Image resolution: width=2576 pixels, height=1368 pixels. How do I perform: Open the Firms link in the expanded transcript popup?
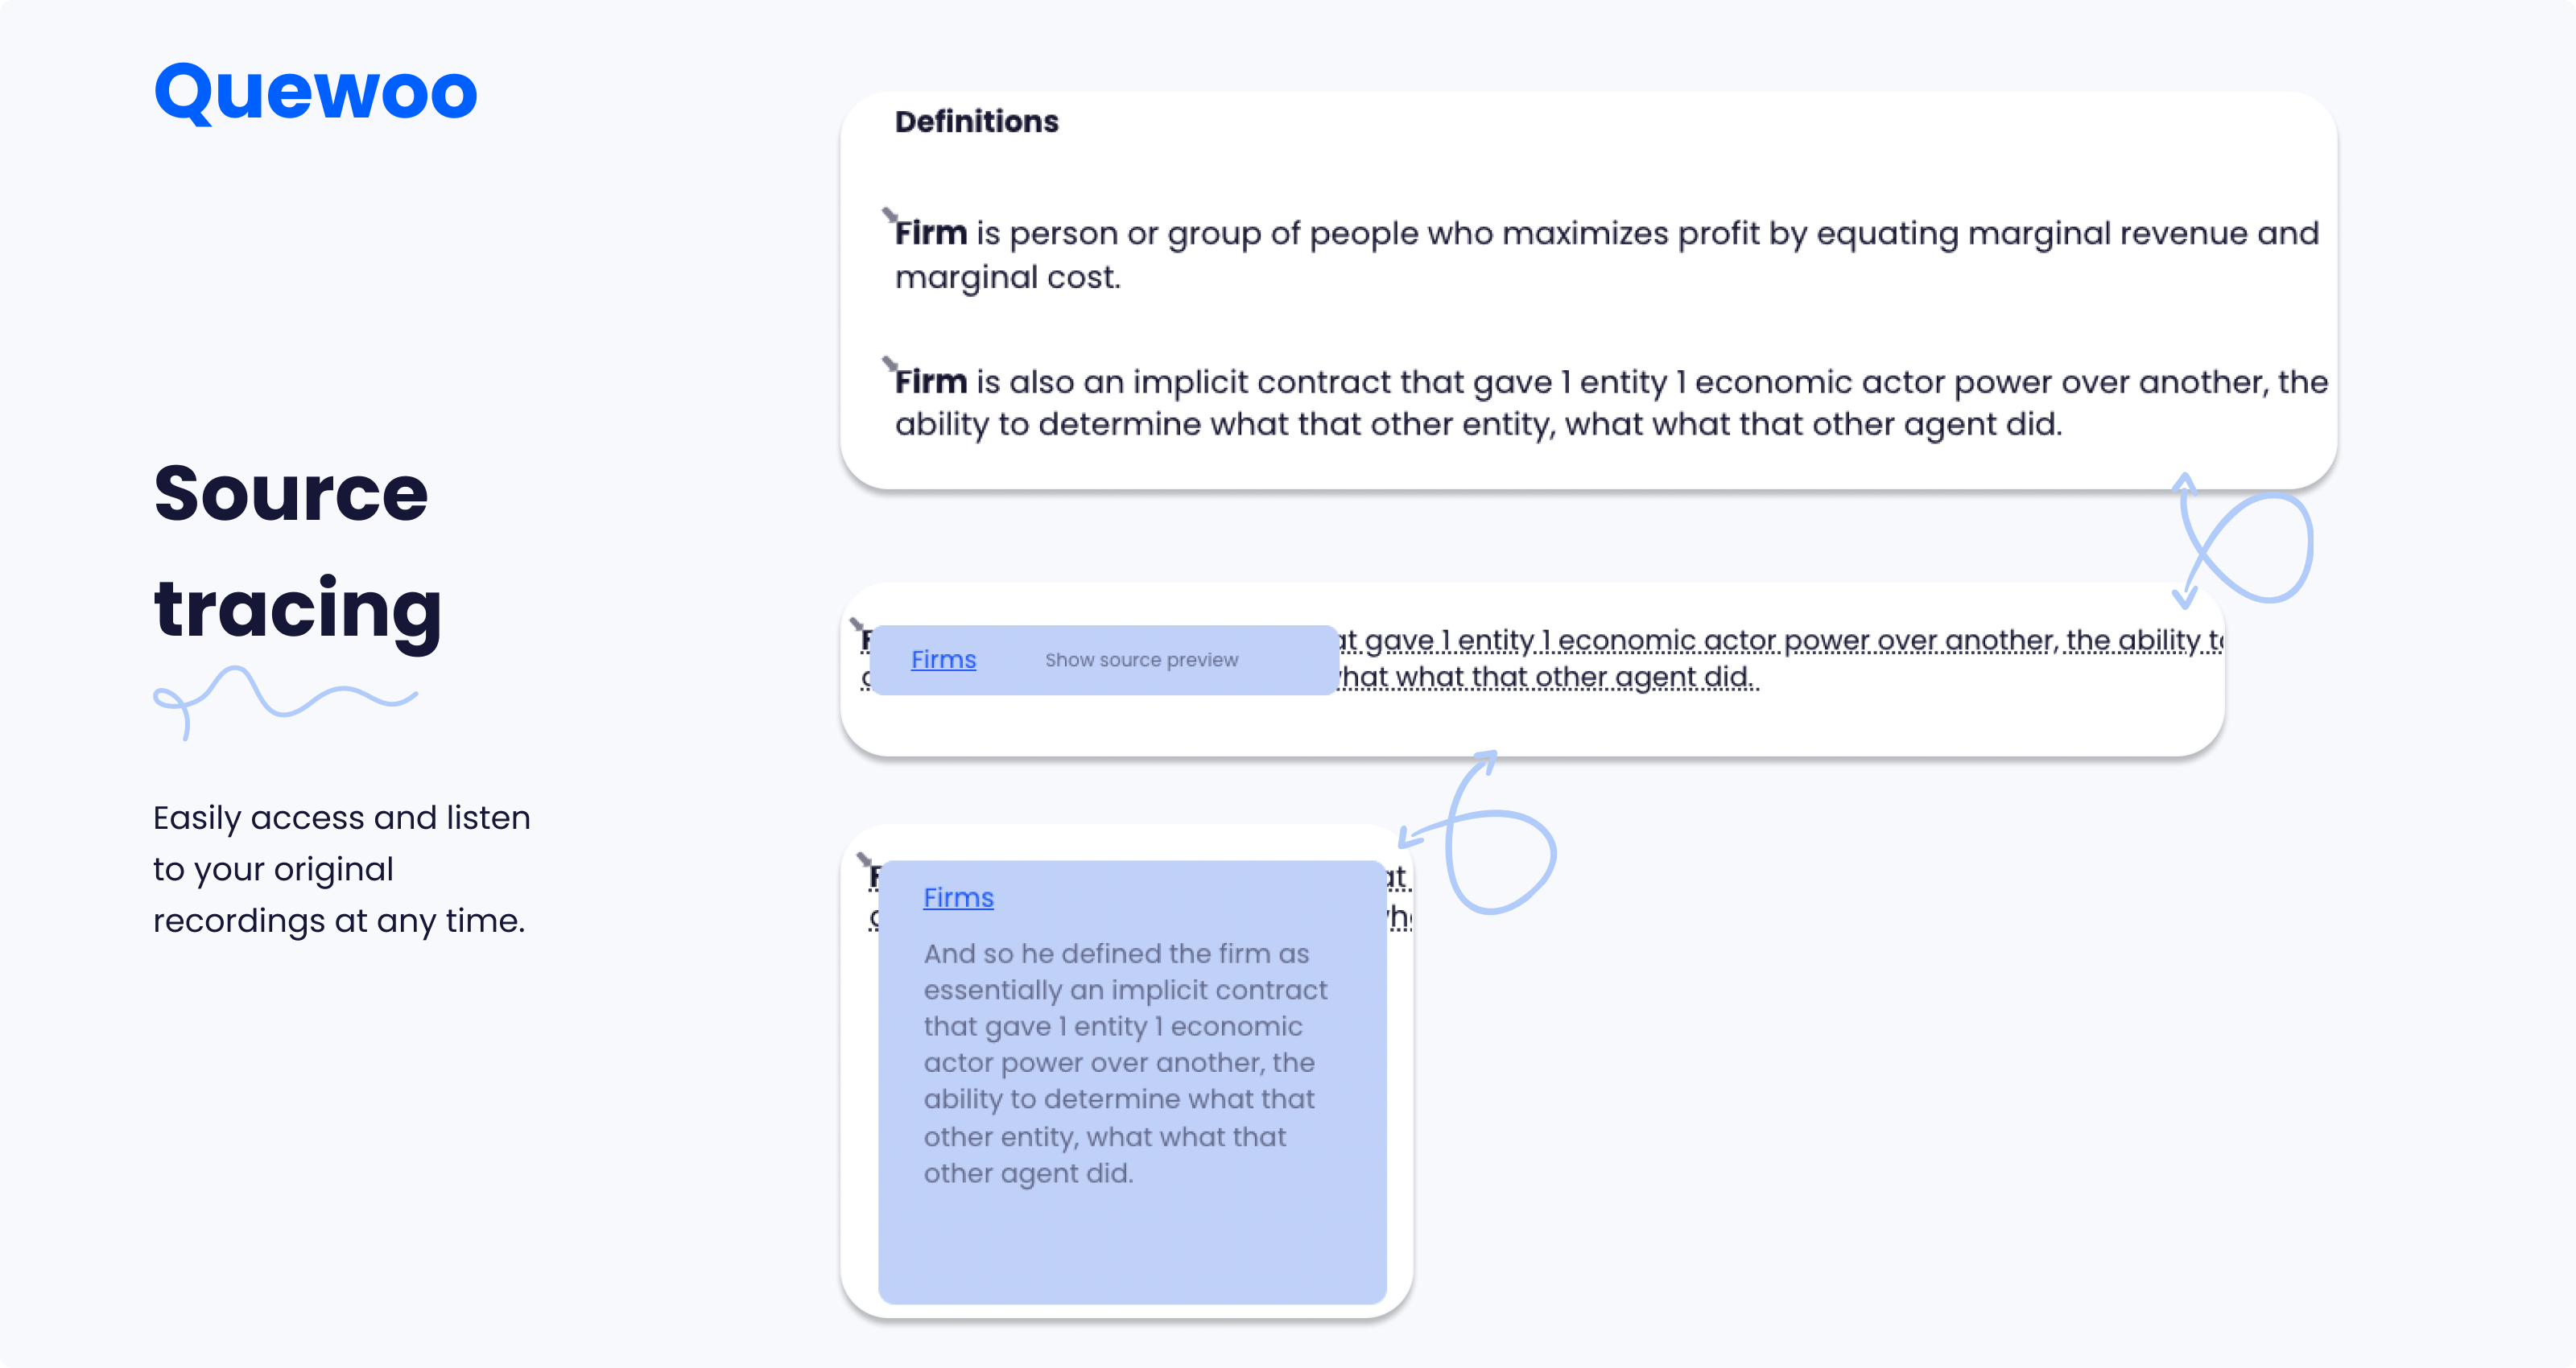click(958, 898)
